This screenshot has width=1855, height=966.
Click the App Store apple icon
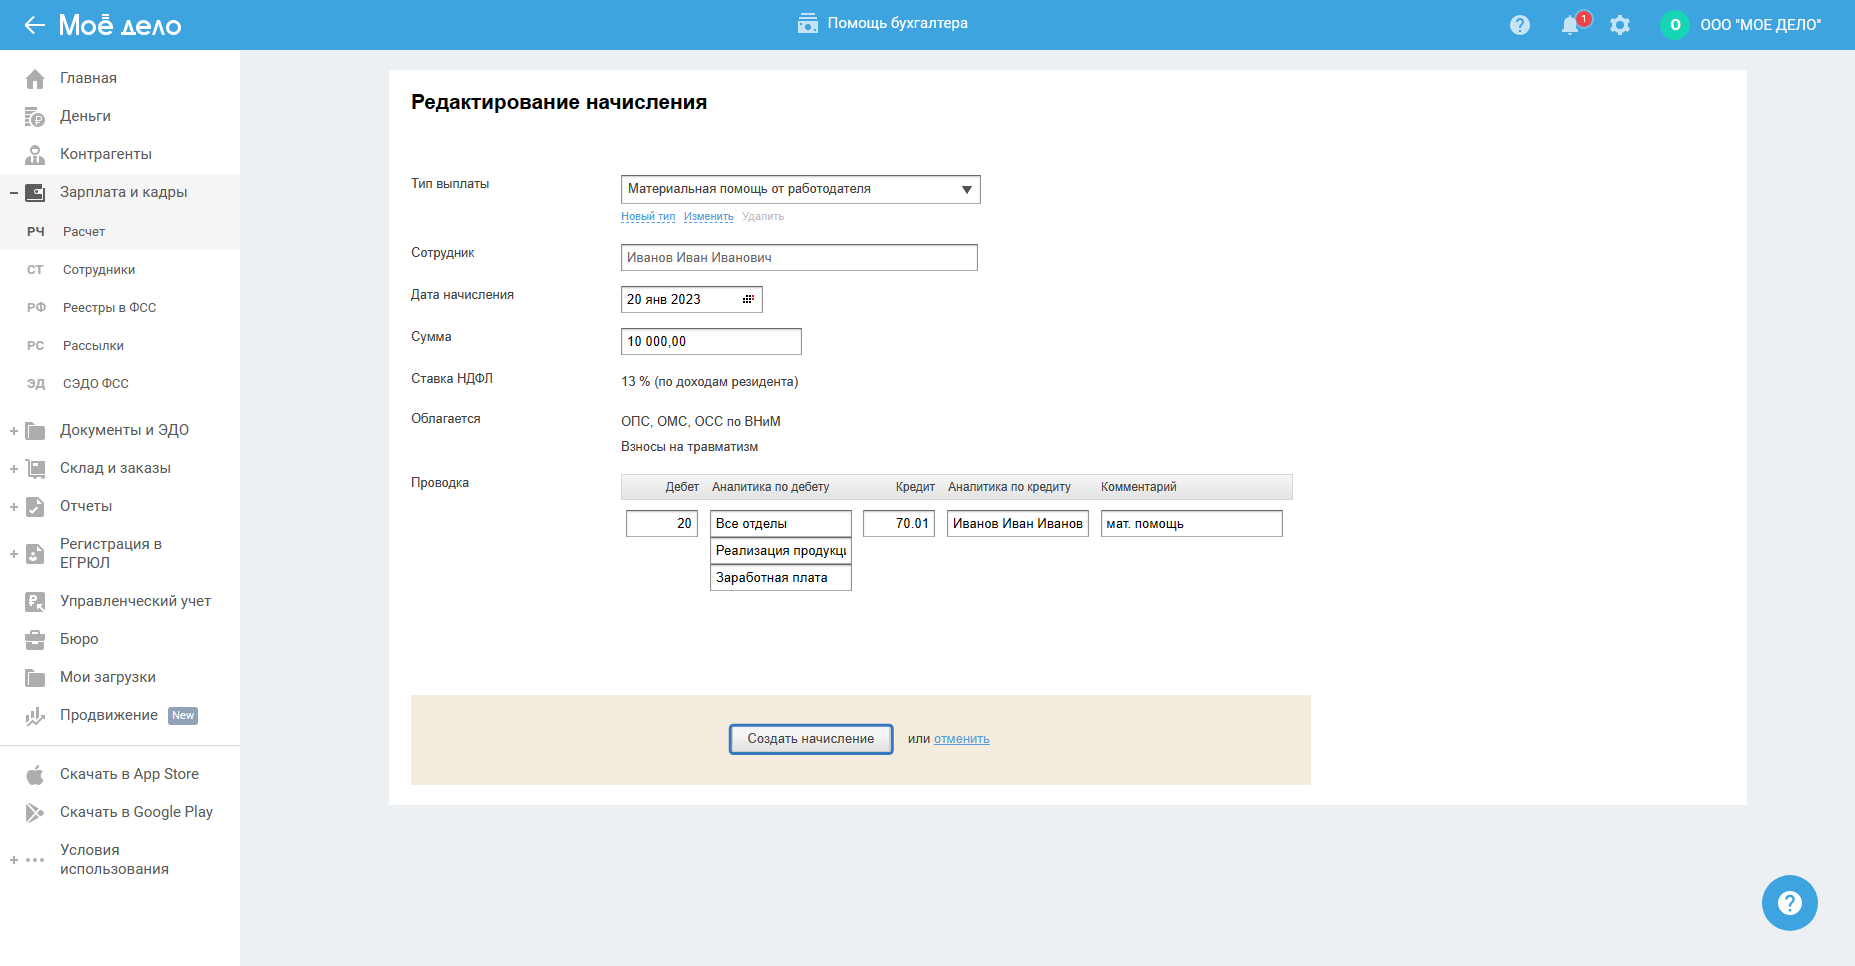(35, 774)
